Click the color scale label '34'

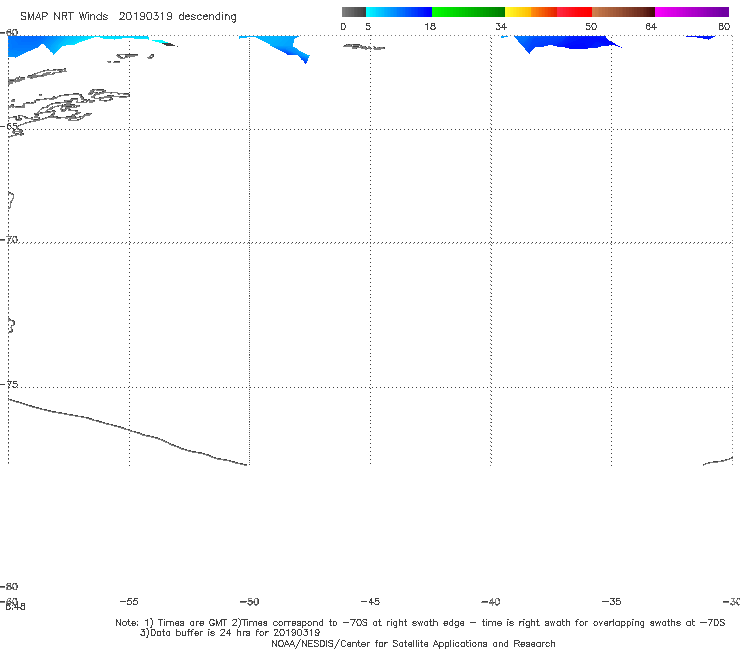point(501,26)
